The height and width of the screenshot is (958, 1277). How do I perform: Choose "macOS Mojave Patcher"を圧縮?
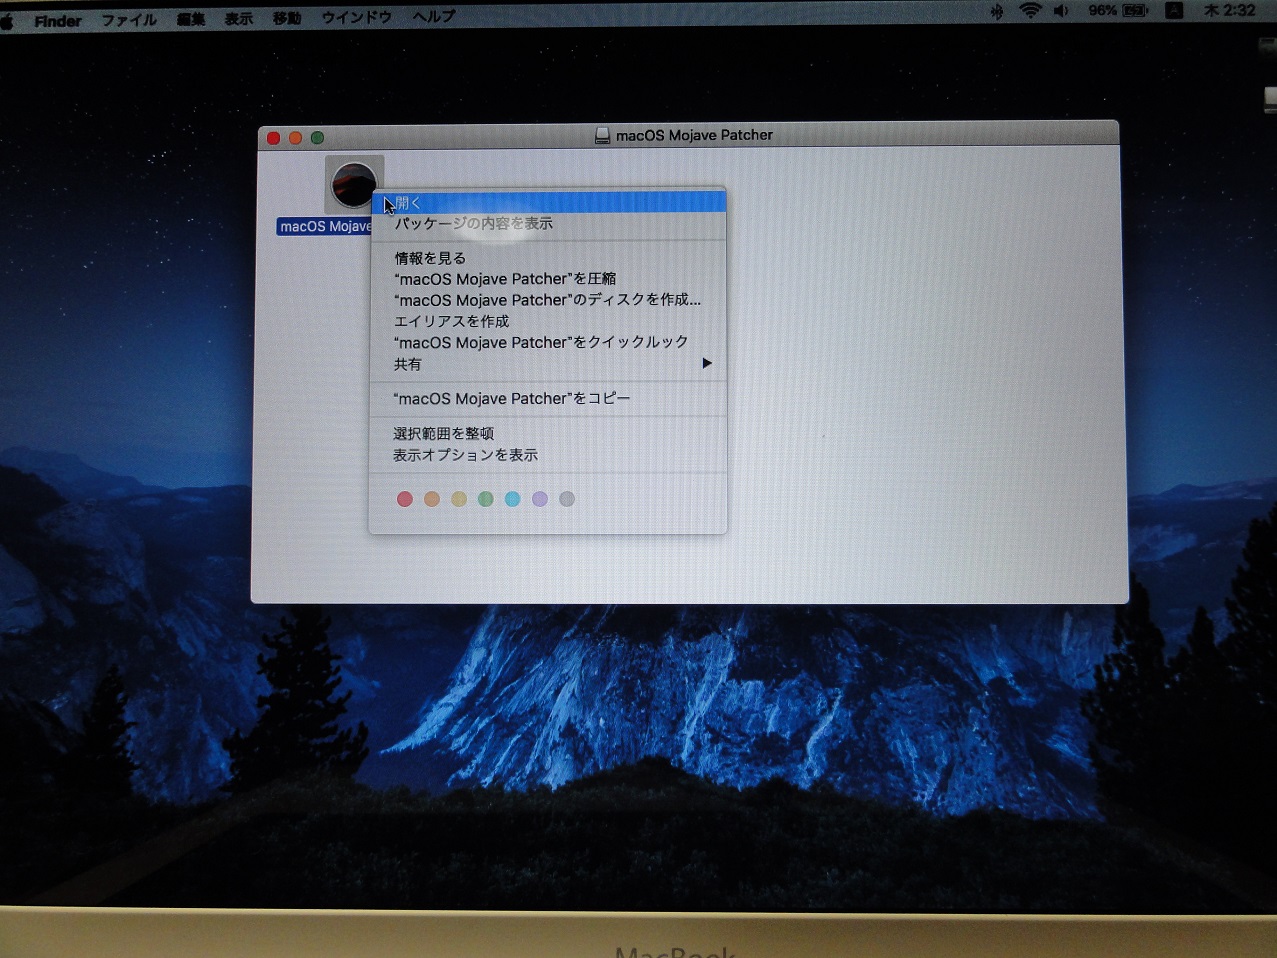548,279
